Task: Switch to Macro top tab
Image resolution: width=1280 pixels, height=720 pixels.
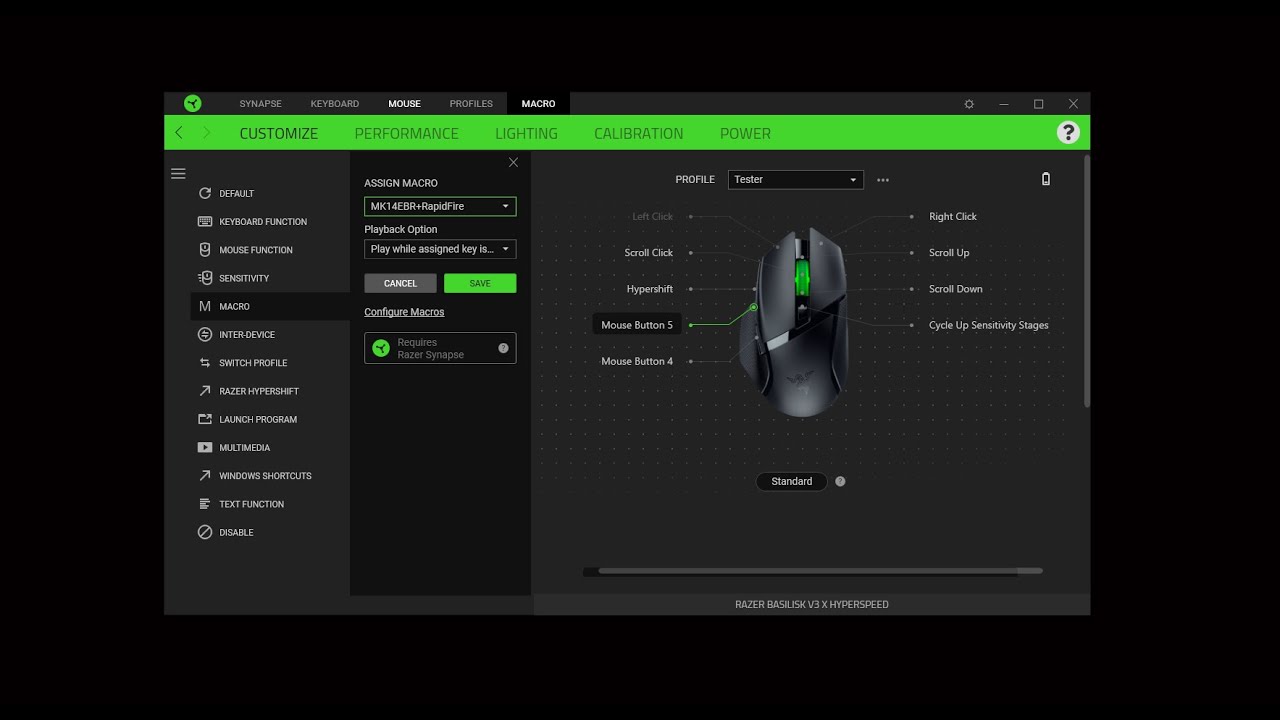Action: [x=538, y=104]
